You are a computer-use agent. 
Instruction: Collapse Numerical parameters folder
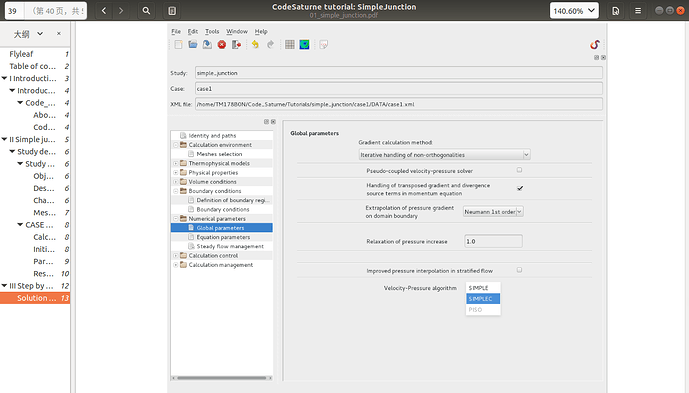pos(176,218)
